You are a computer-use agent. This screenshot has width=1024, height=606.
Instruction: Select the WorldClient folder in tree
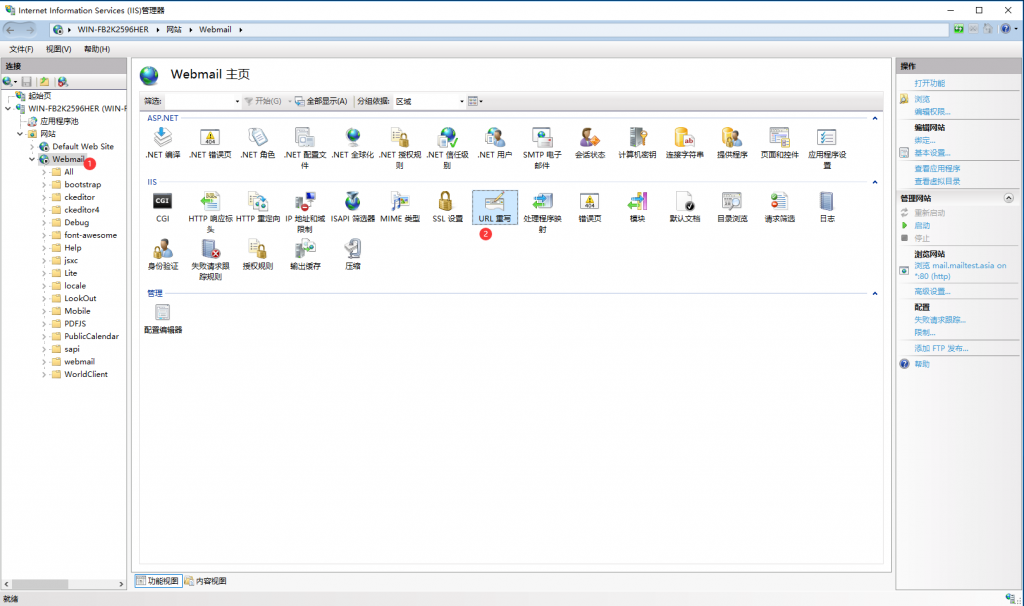pos(86,374)
